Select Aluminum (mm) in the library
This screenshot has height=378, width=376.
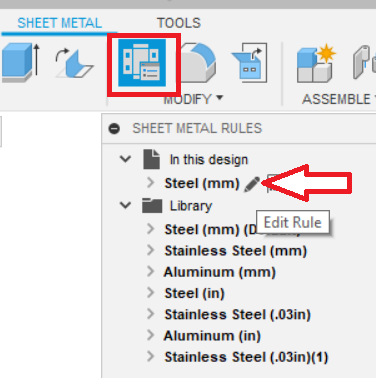click(x=220, y=272)
